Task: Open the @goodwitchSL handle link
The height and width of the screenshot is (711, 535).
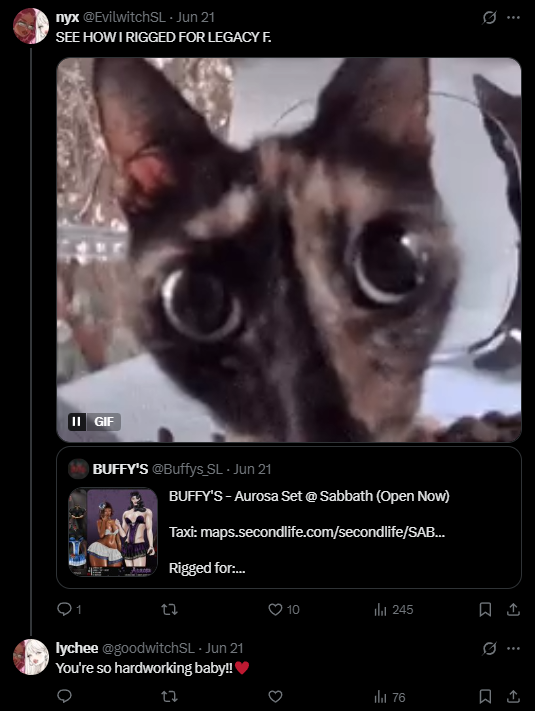Action: 148,648
